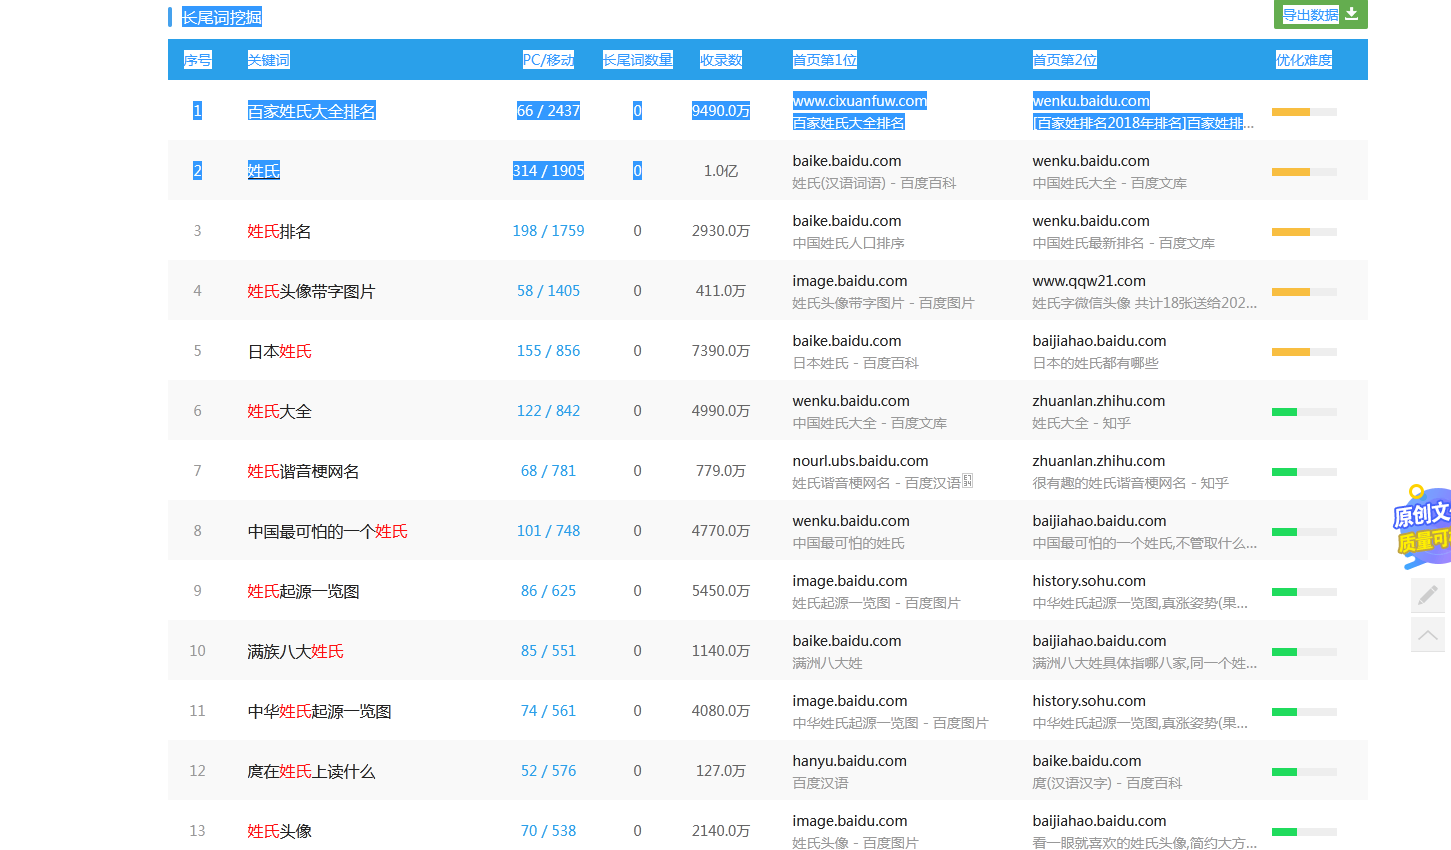The height and width of the screenshot is (850, 1451).
Task: Click the 101 / 748 index value
Action: tap(548, 531)
